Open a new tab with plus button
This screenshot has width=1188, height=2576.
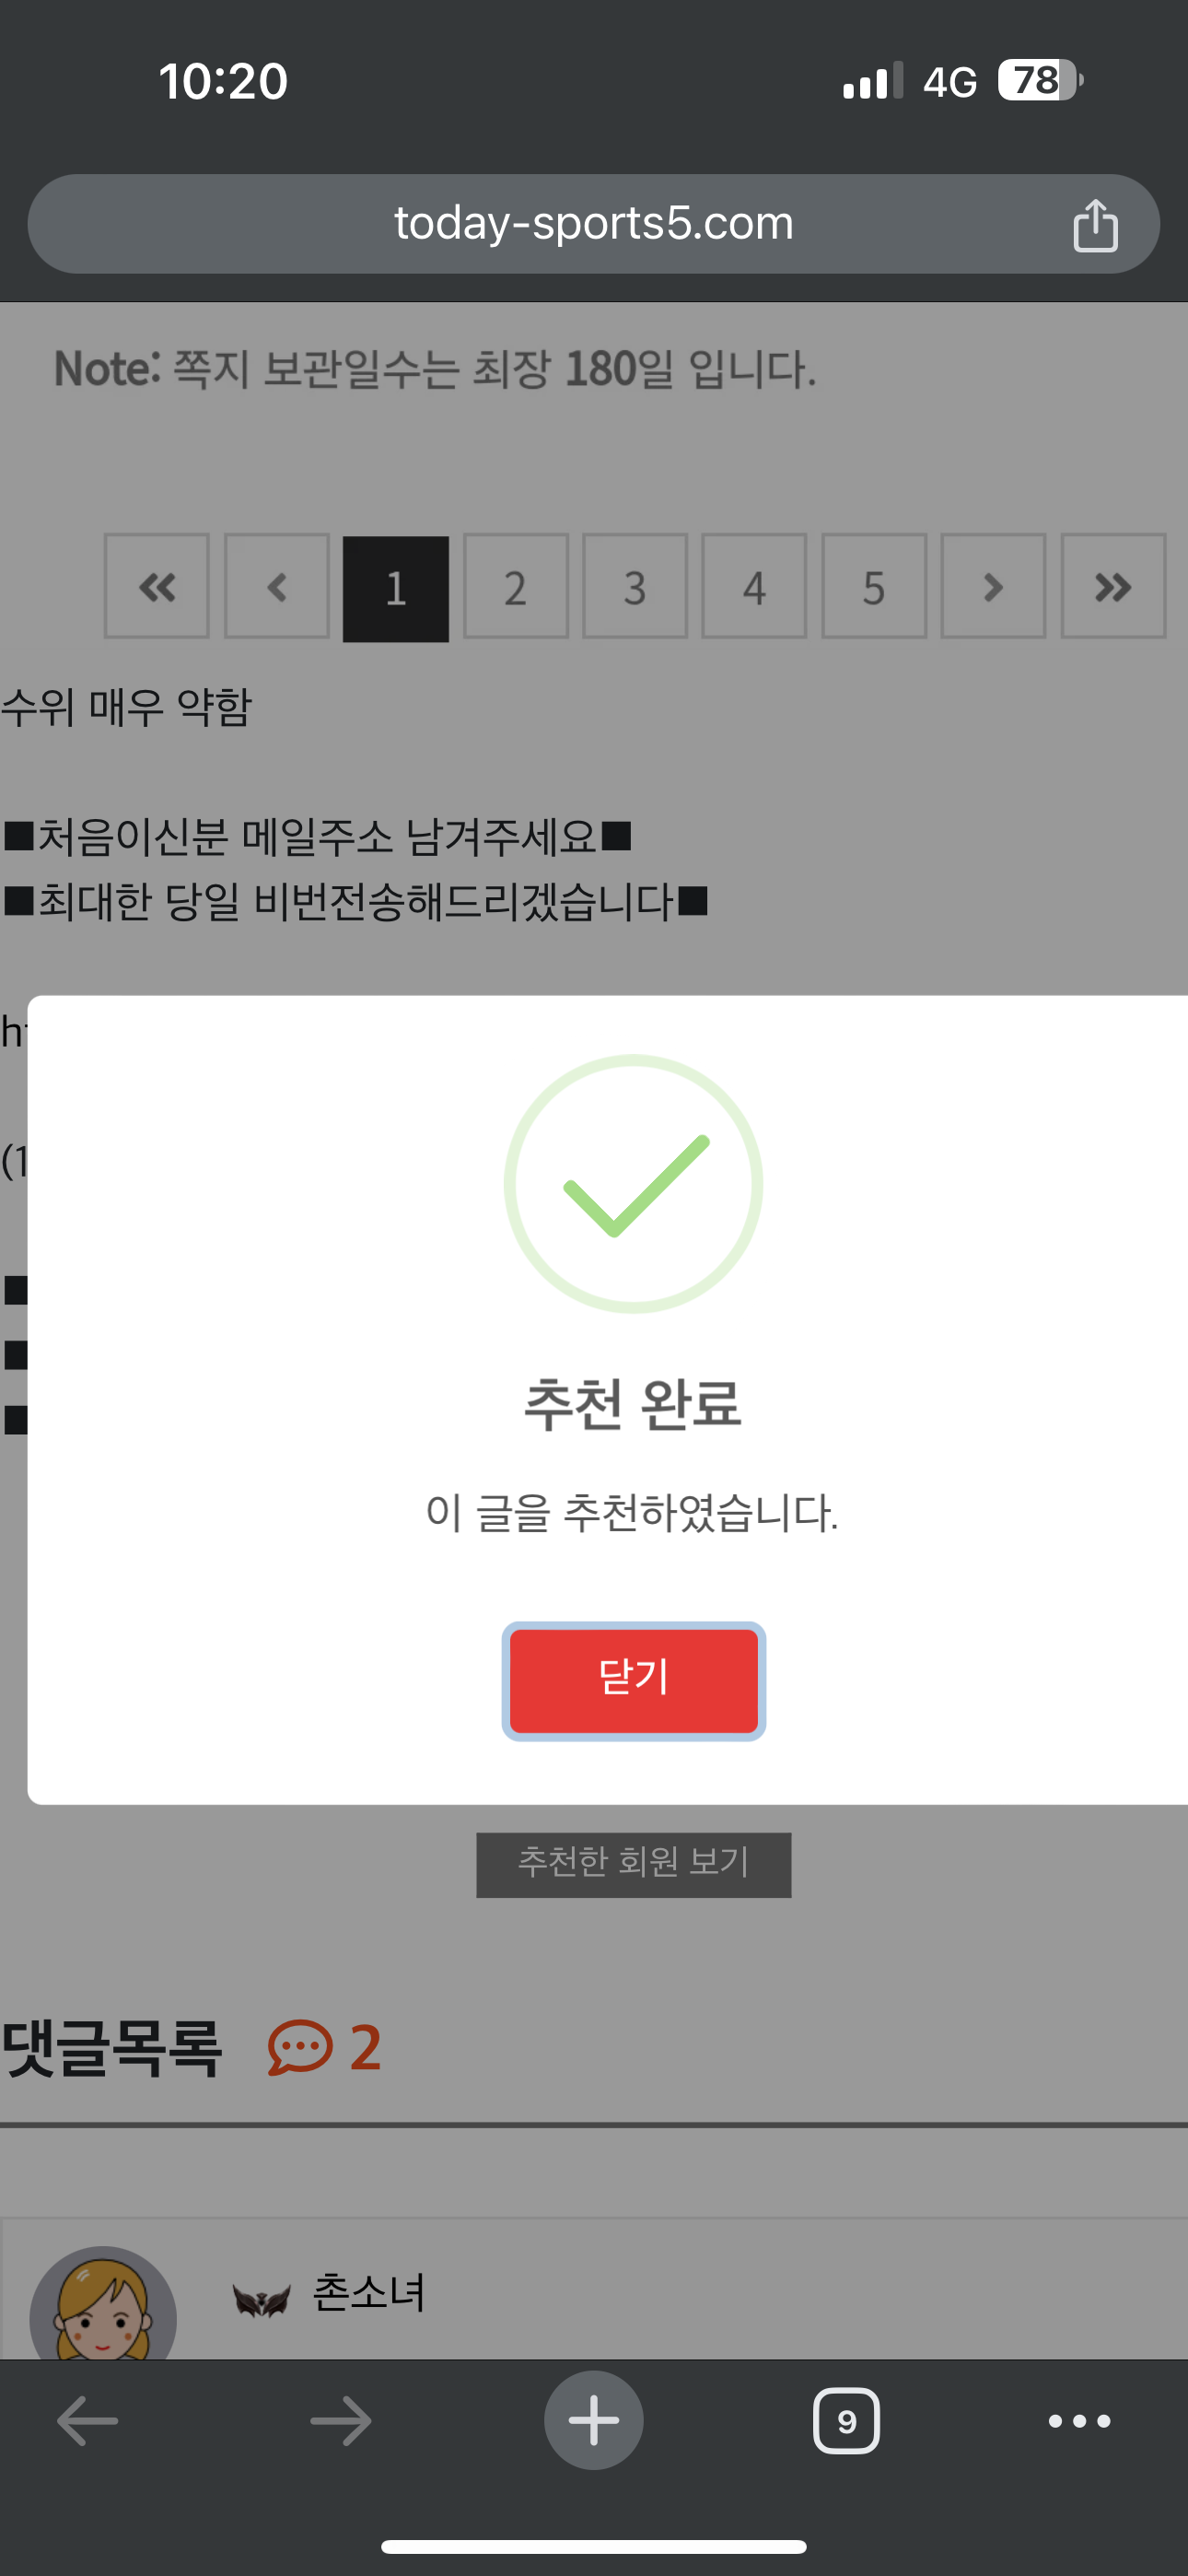[594, 2421]
